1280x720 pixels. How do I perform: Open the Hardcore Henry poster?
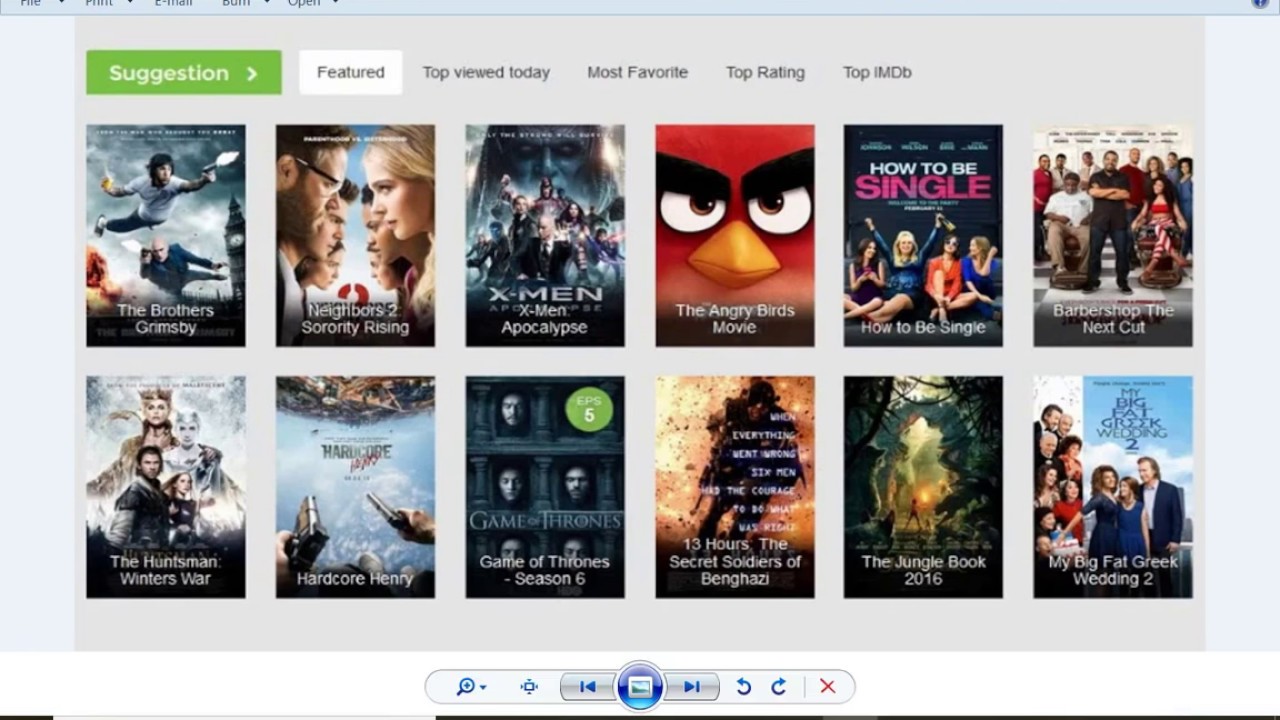click(355, 487)
